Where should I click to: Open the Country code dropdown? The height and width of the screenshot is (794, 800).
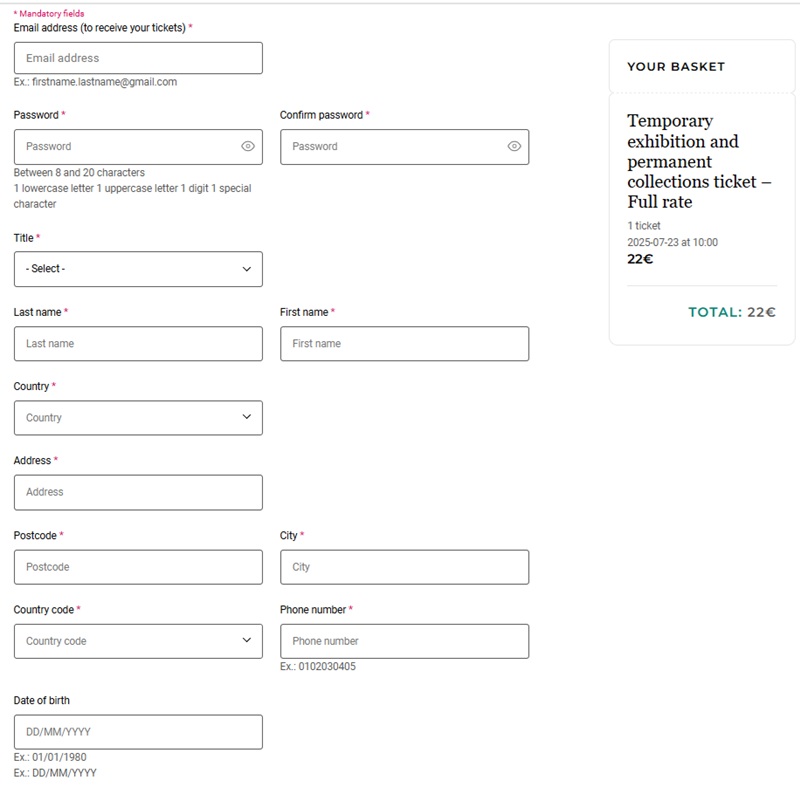click(x=138, y=641)
